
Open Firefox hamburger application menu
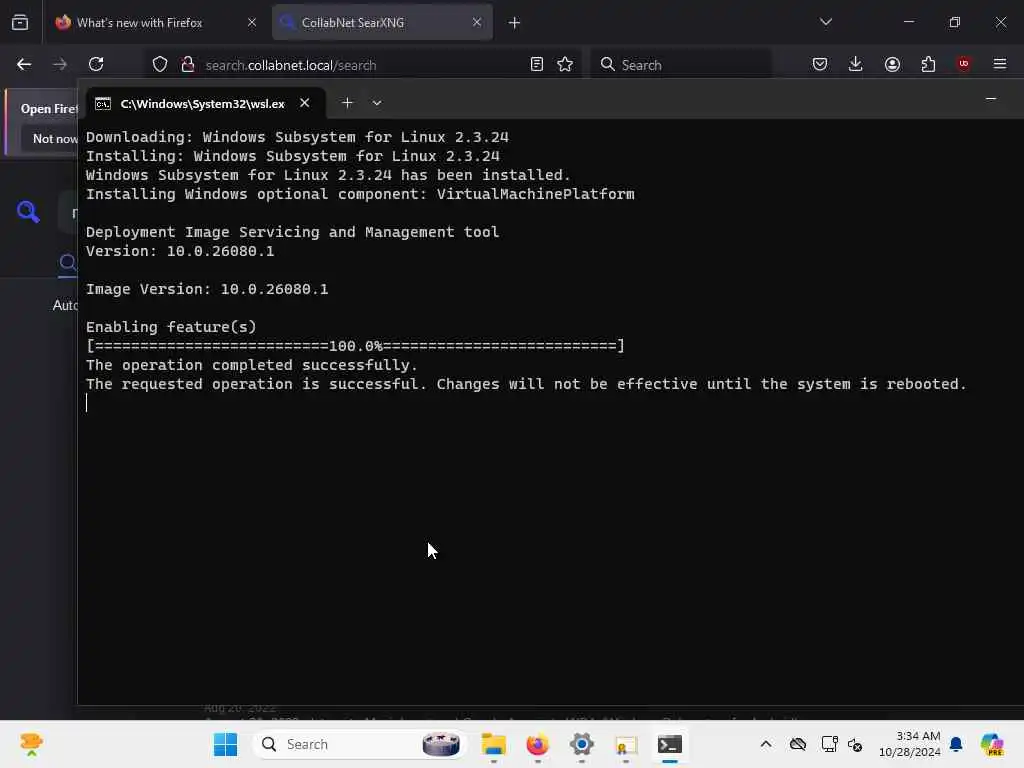click(x=999, y=64)
